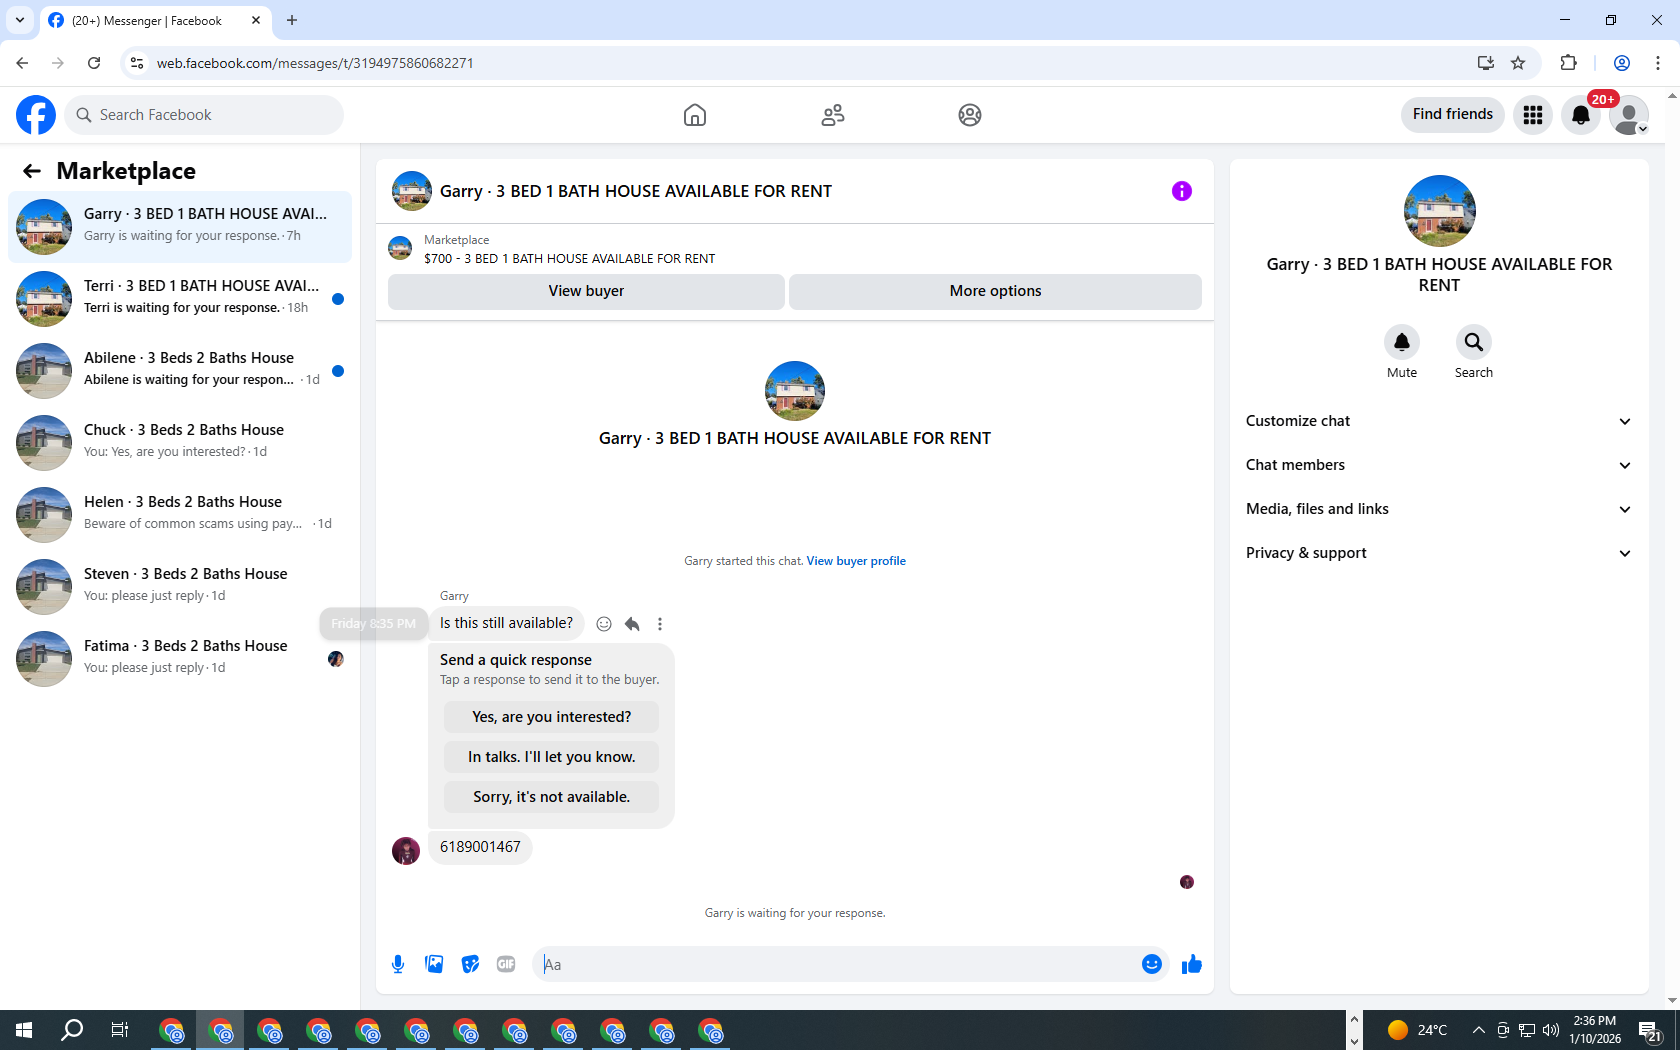Reload the page in Chrome
This screenshot has height=1050, width=1680.
click(x=94, y=63)
